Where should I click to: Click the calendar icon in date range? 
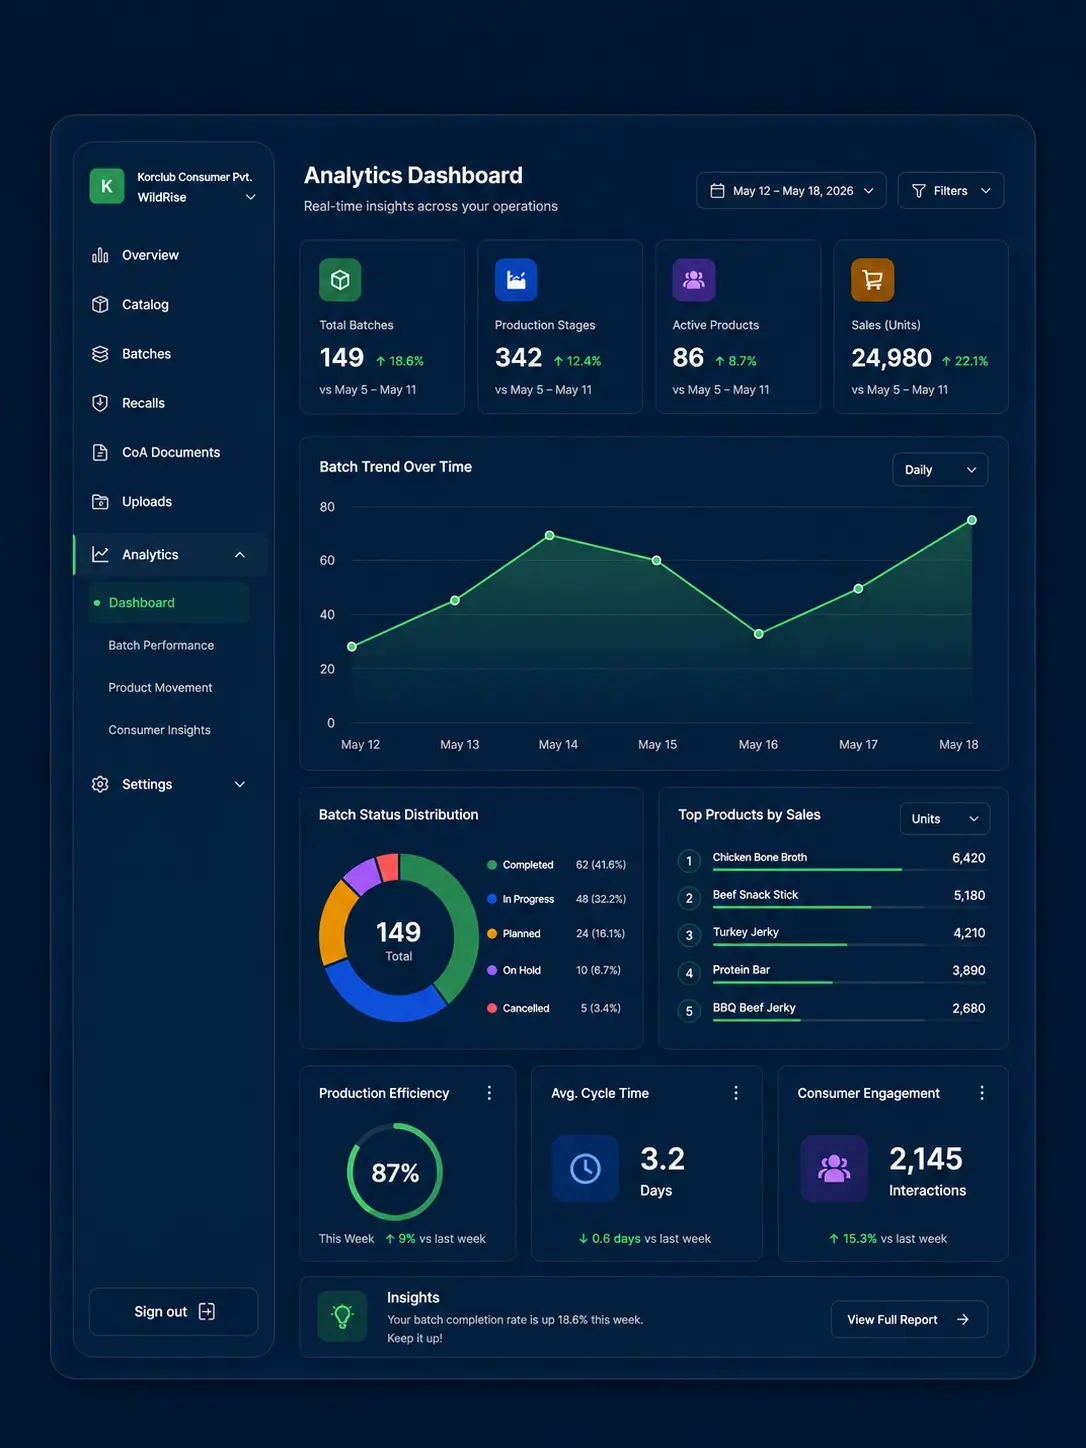[x=717, y=191]
